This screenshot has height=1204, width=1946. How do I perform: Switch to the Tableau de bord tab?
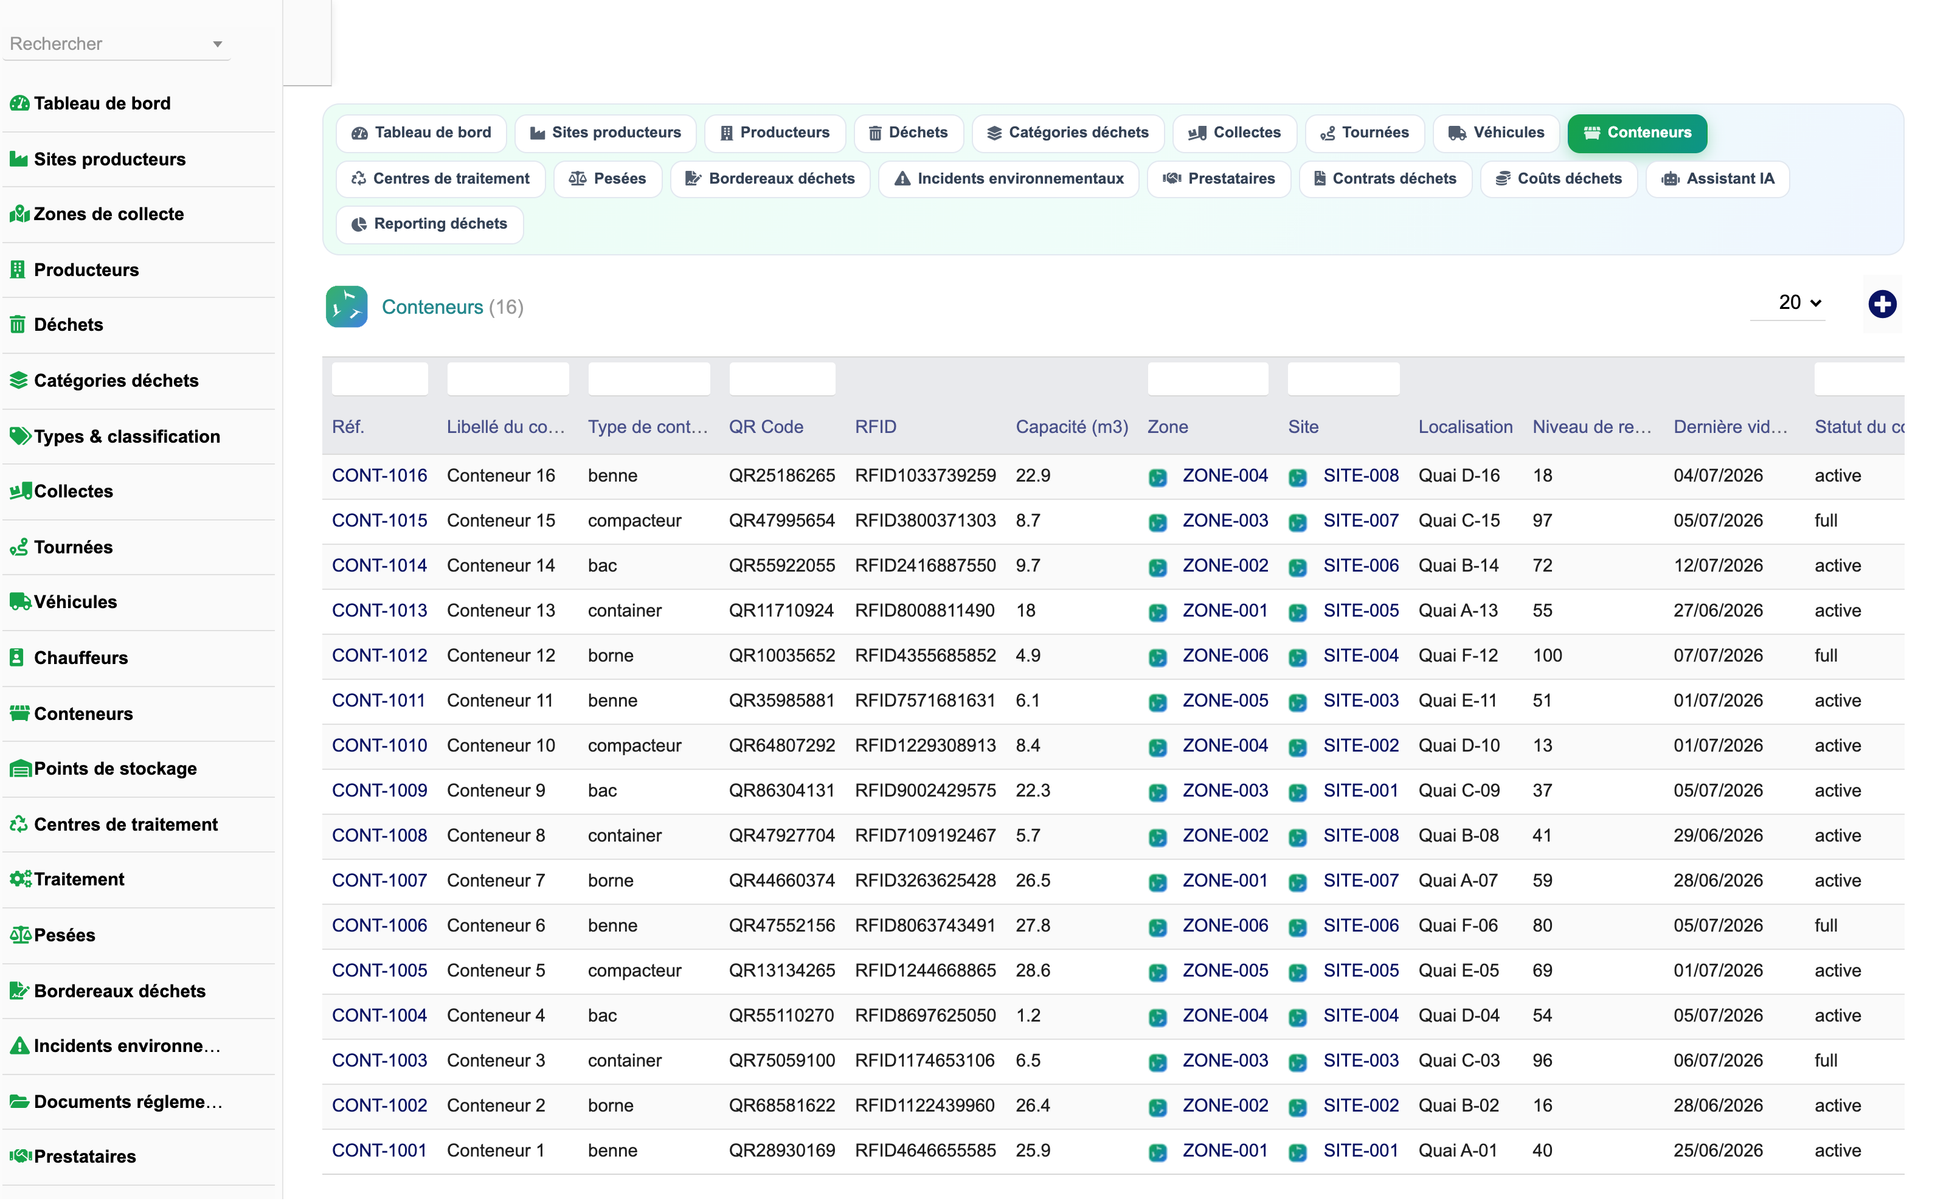(x=421, y=133)
